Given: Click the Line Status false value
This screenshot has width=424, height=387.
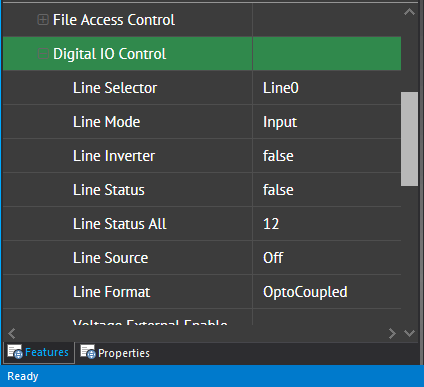Looking at the screenshot, I should click(327, 190).
